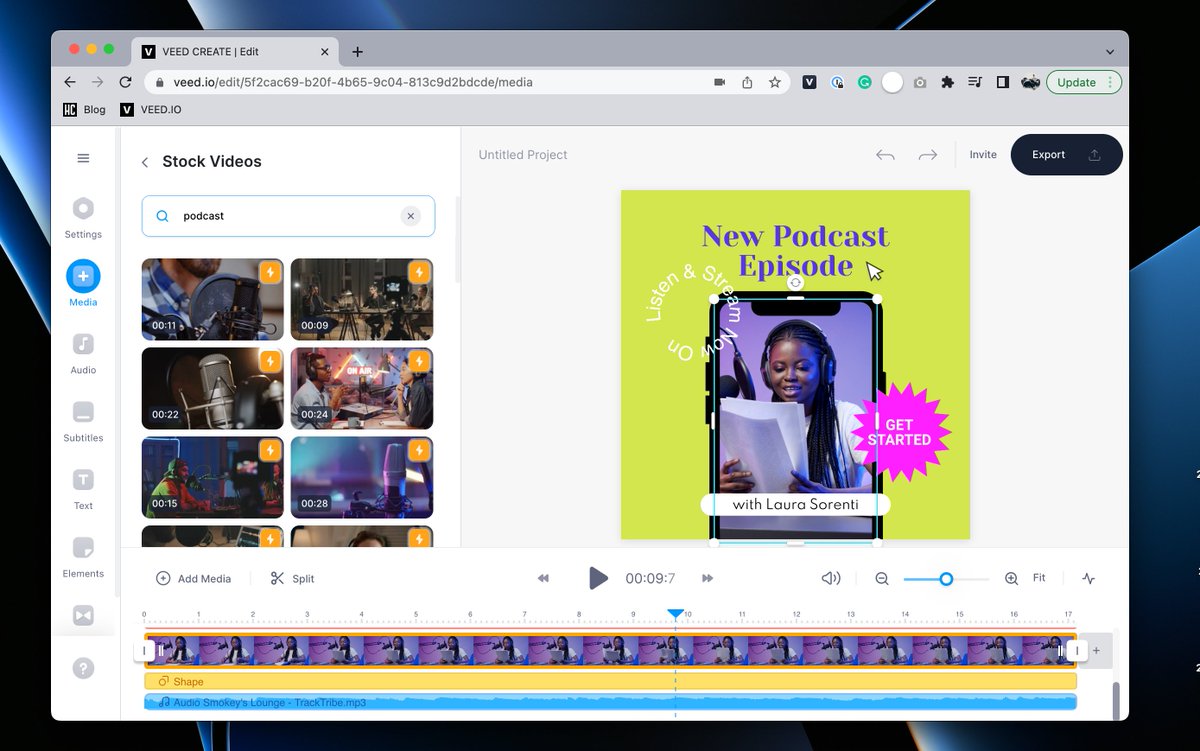Click the camera icon in address bar
This screenshot has width=1200, height=751.
tap(719, 82)
